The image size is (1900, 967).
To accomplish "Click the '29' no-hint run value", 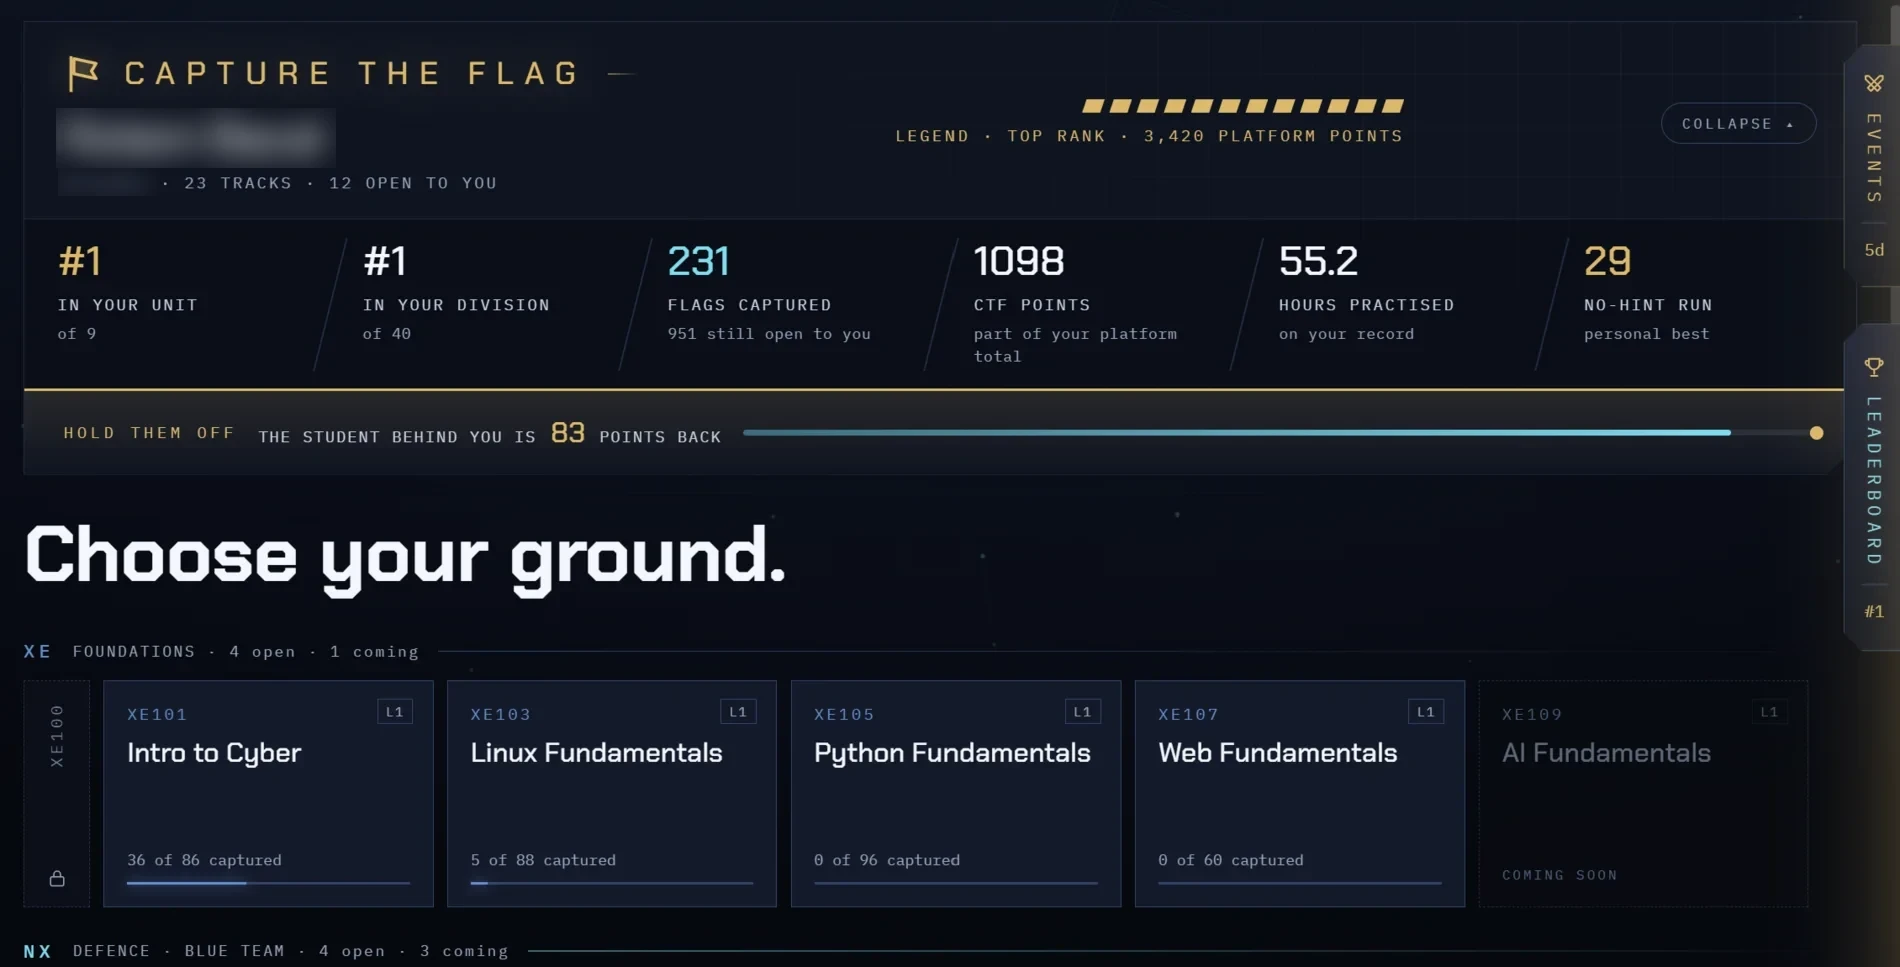I will click(1607, 261).
